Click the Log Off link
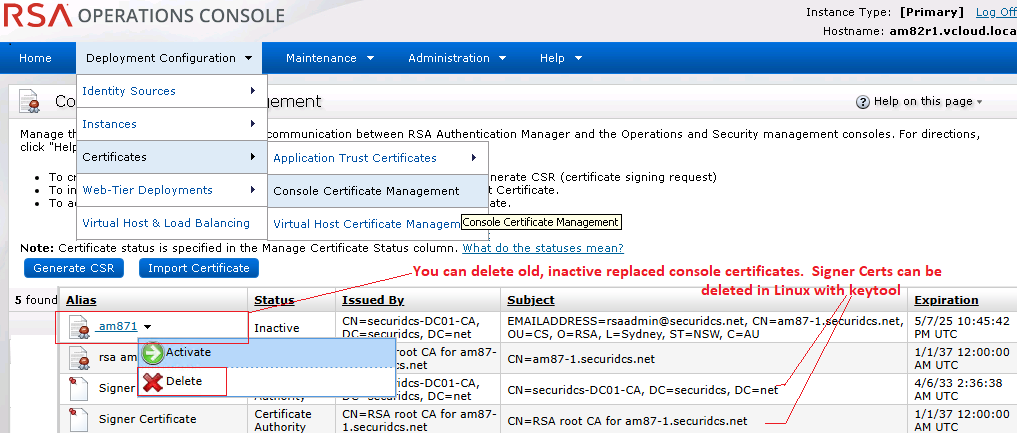 [995, 12]
